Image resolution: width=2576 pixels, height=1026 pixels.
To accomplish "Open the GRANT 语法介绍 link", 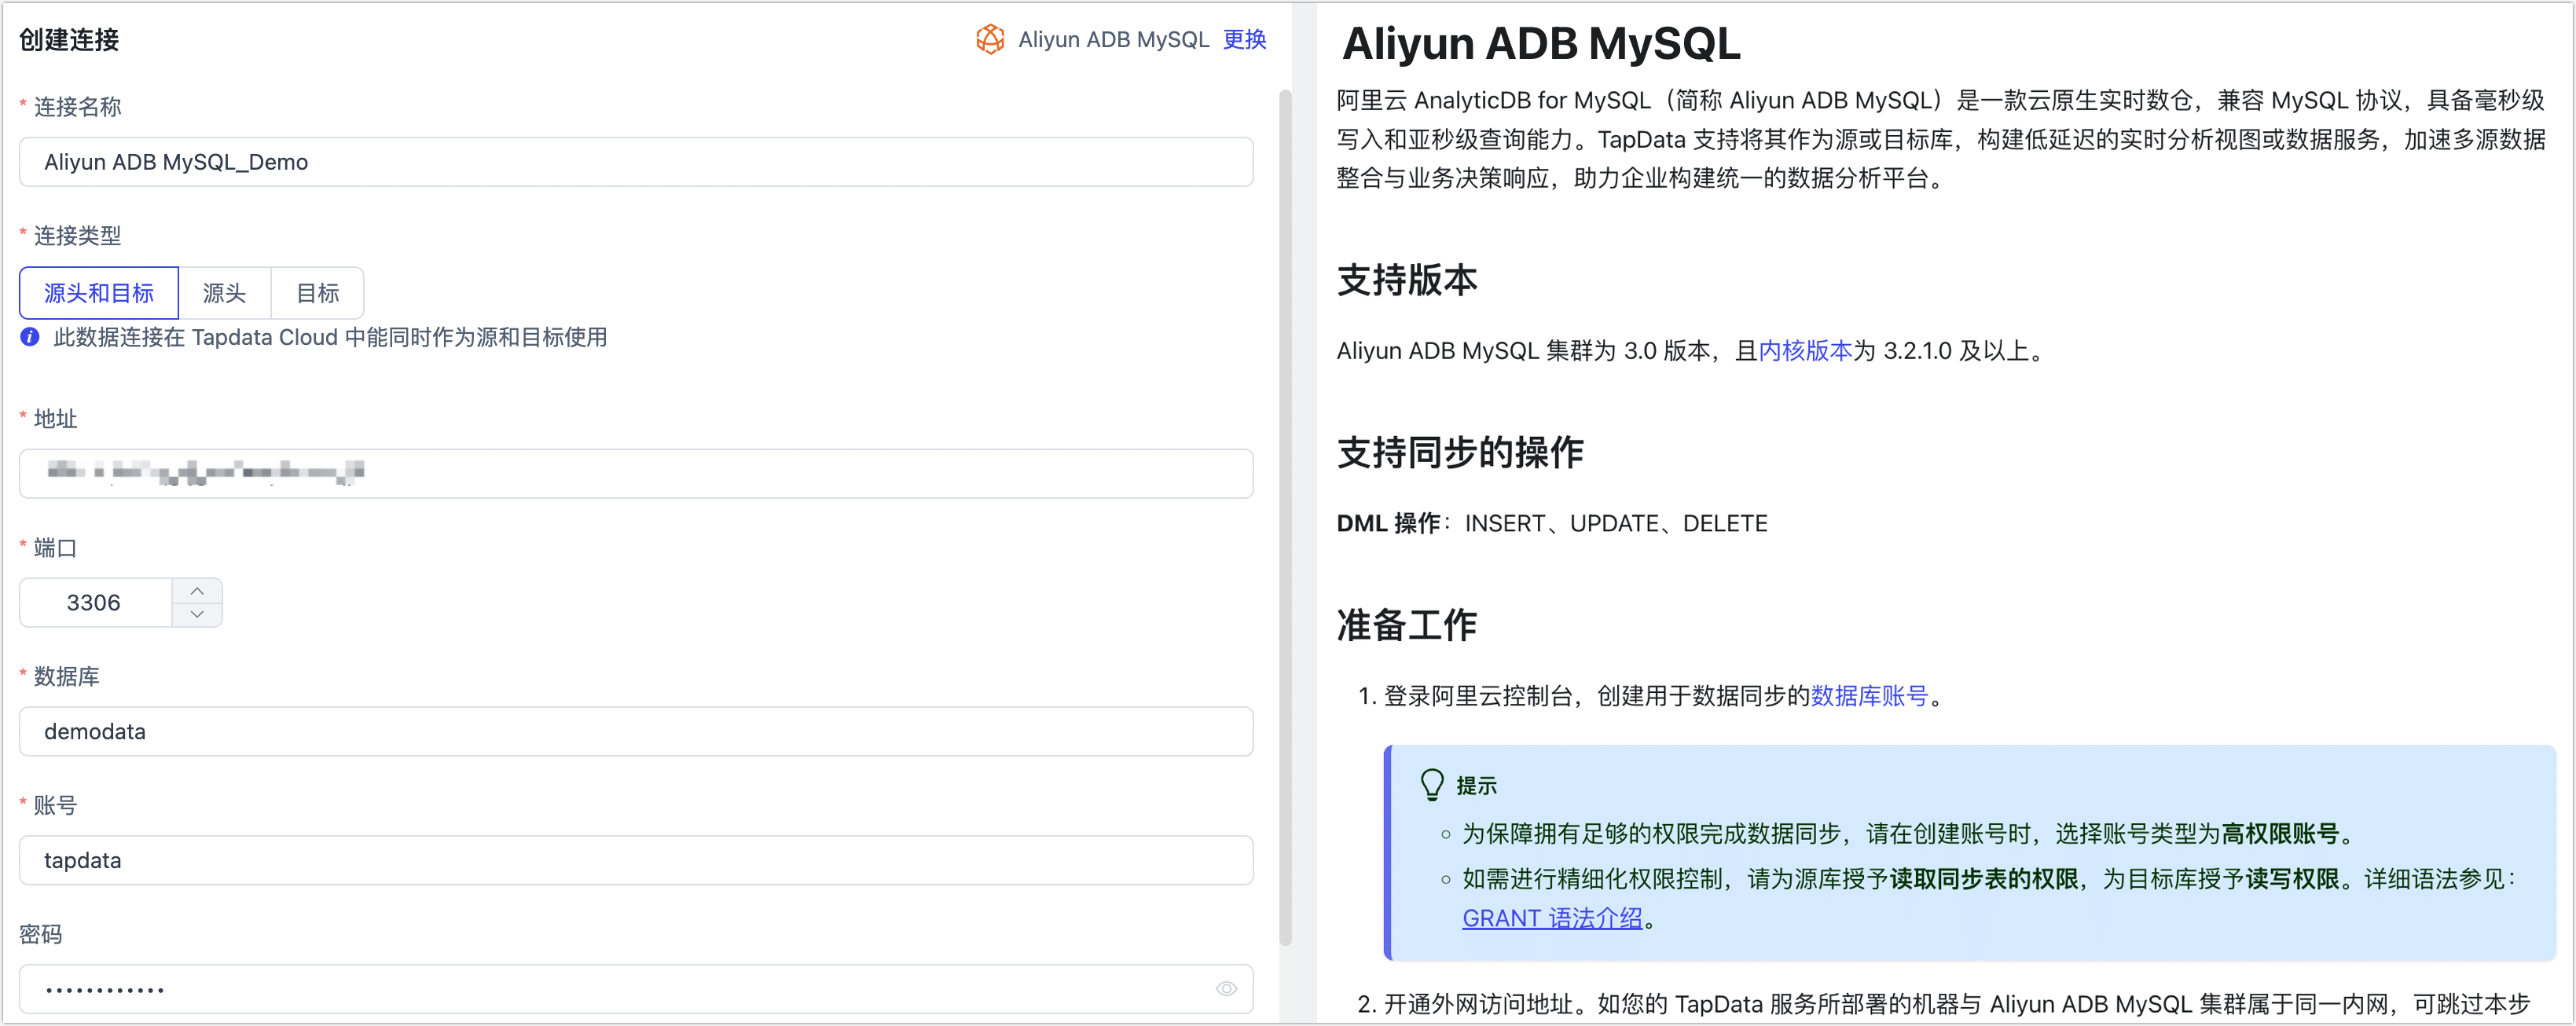I will 1551,918.
